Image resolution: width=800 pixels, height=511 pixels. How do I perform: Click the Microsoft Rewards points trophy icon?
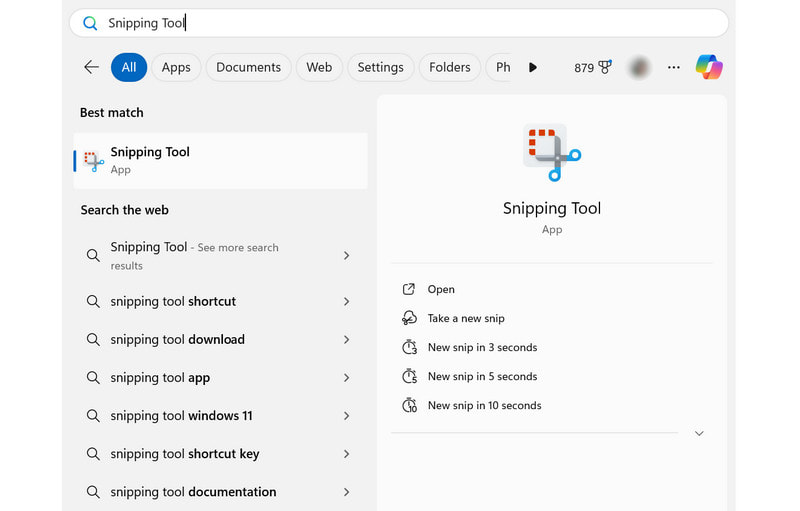tap(605, 67)
